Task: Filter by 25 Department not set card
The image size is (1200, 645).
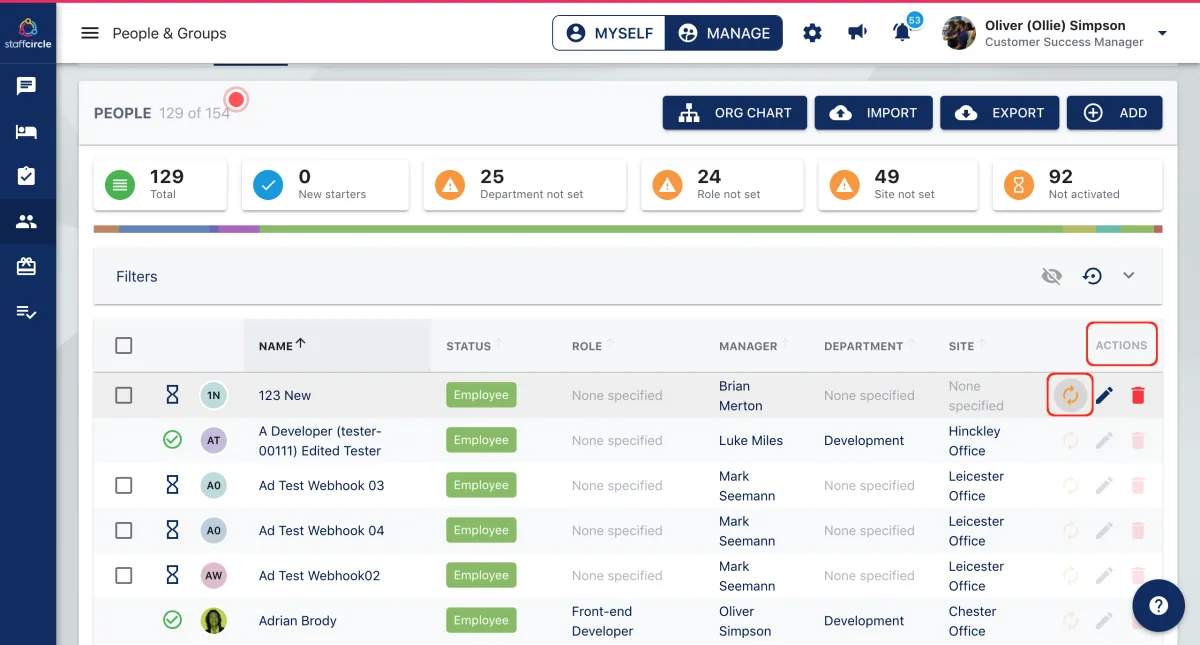Action: 525,185
